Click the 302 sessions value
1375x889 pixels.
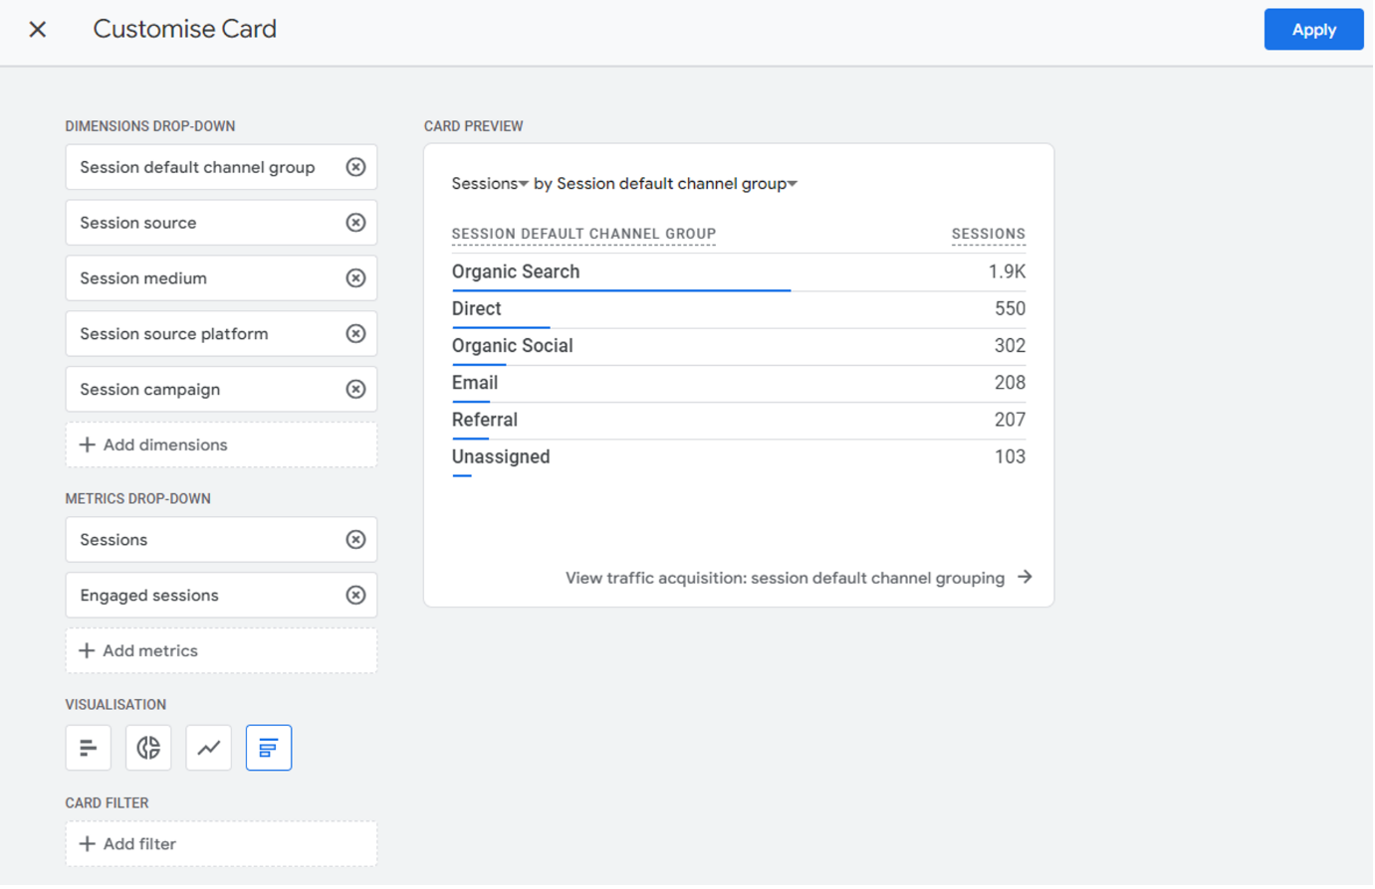pyautogui.click(x=1010, y=346)
